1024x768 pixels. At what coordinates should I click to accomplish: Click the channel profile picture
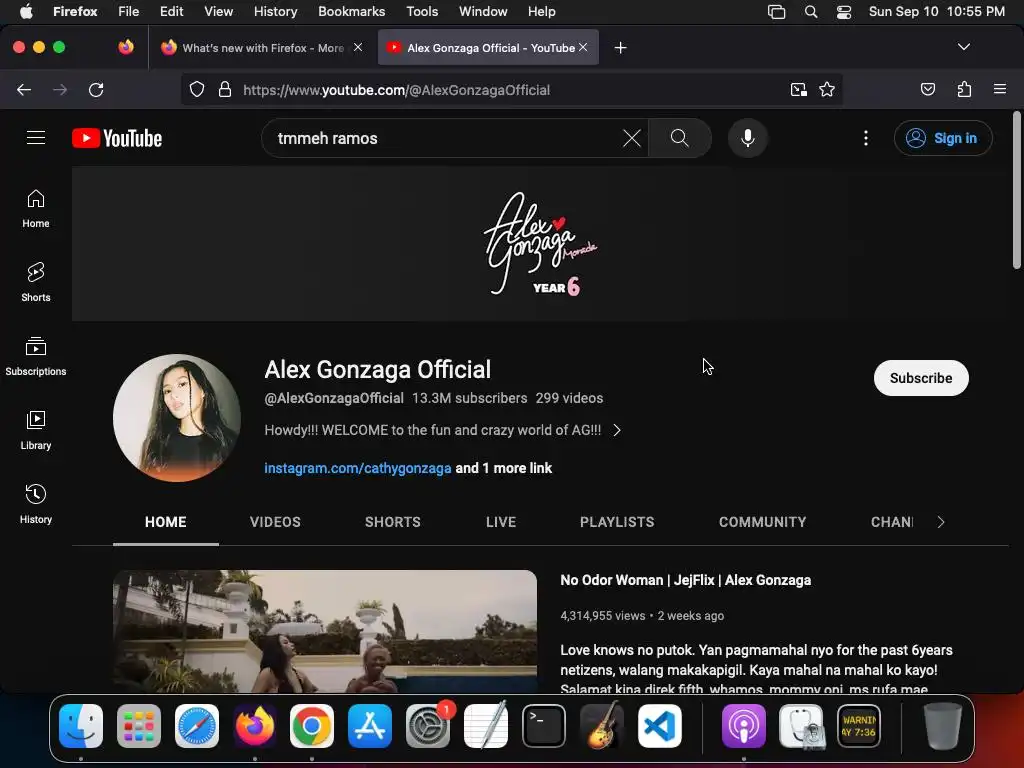pyautogui.click(x=177, y=418)
